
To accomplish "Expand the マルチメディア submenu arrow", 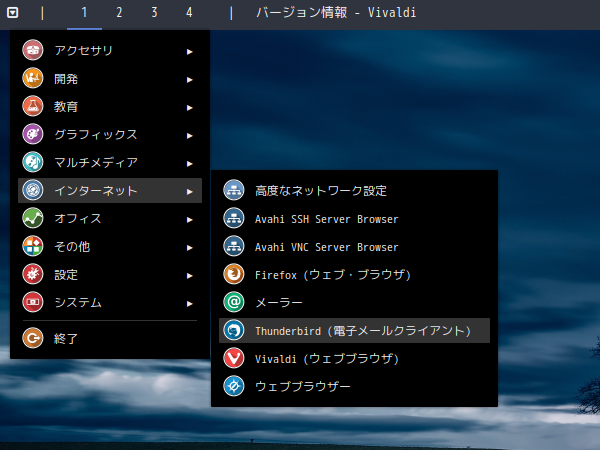I will click(x=189, y=163).
